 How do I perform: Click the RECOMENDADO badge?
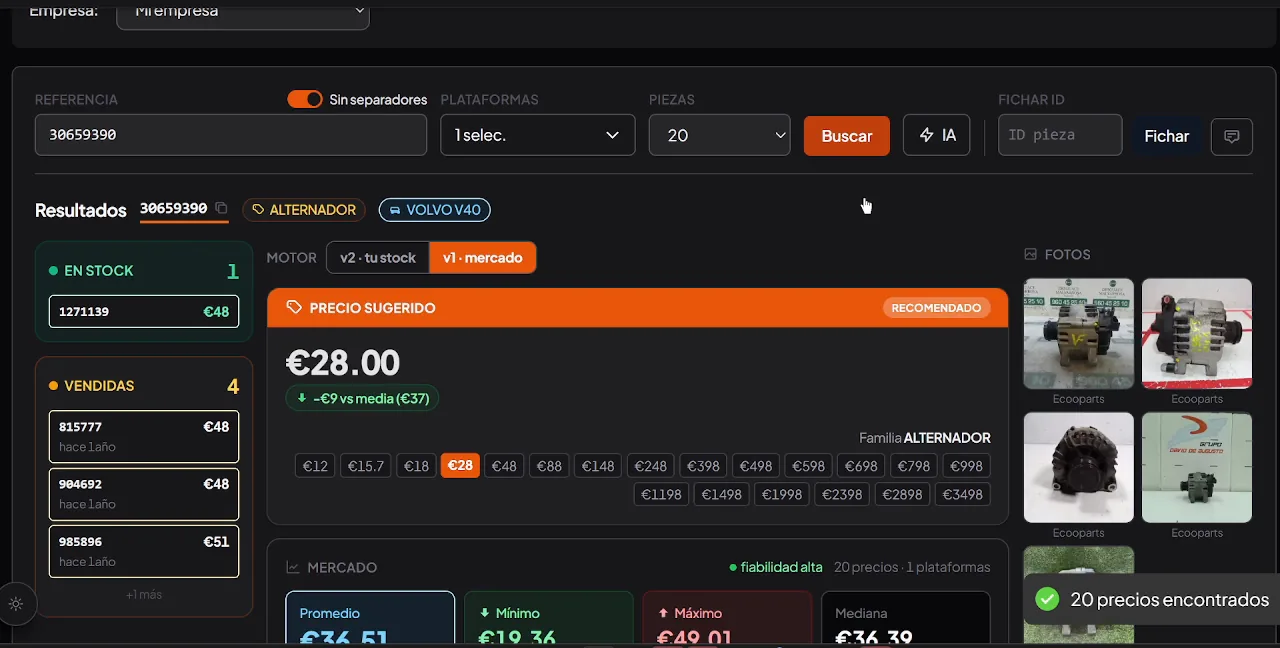(x=936, y=308)
